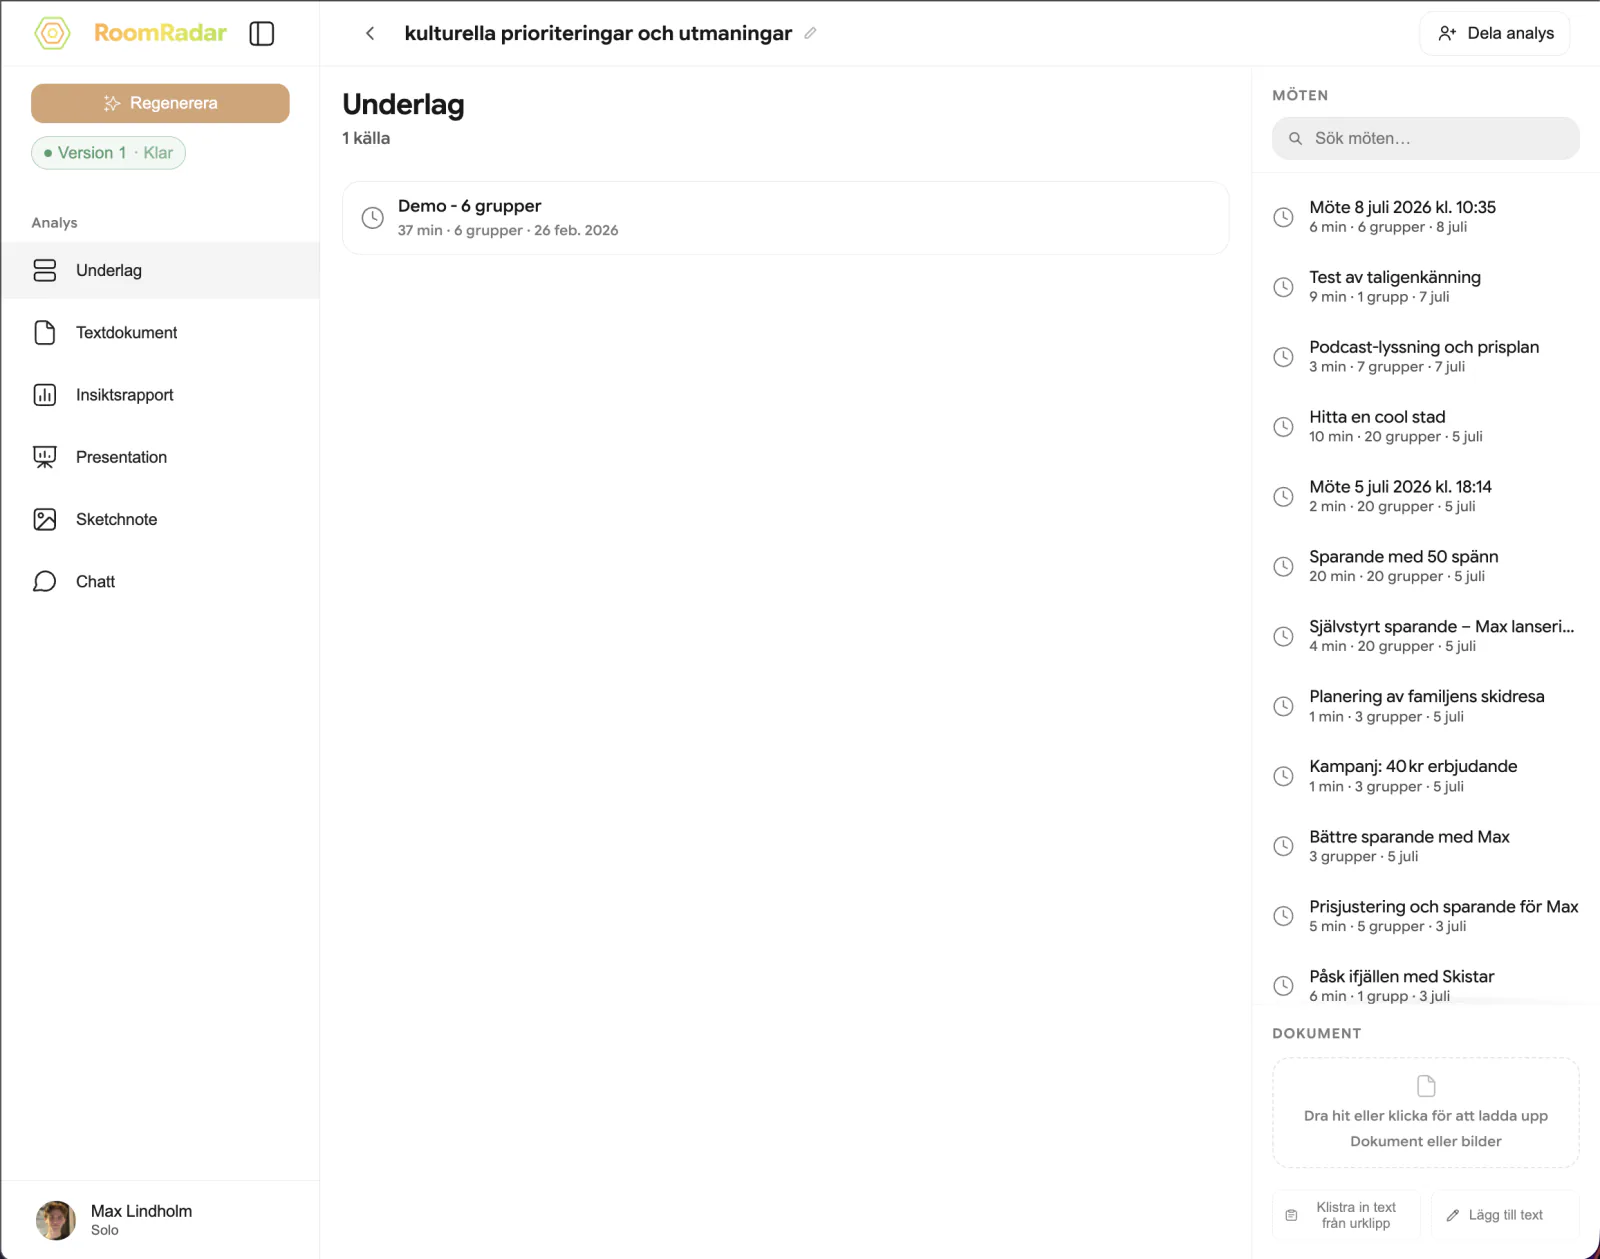Click the clock icon beside Podcast-lyssning och prisplan

coord(1283,357)
